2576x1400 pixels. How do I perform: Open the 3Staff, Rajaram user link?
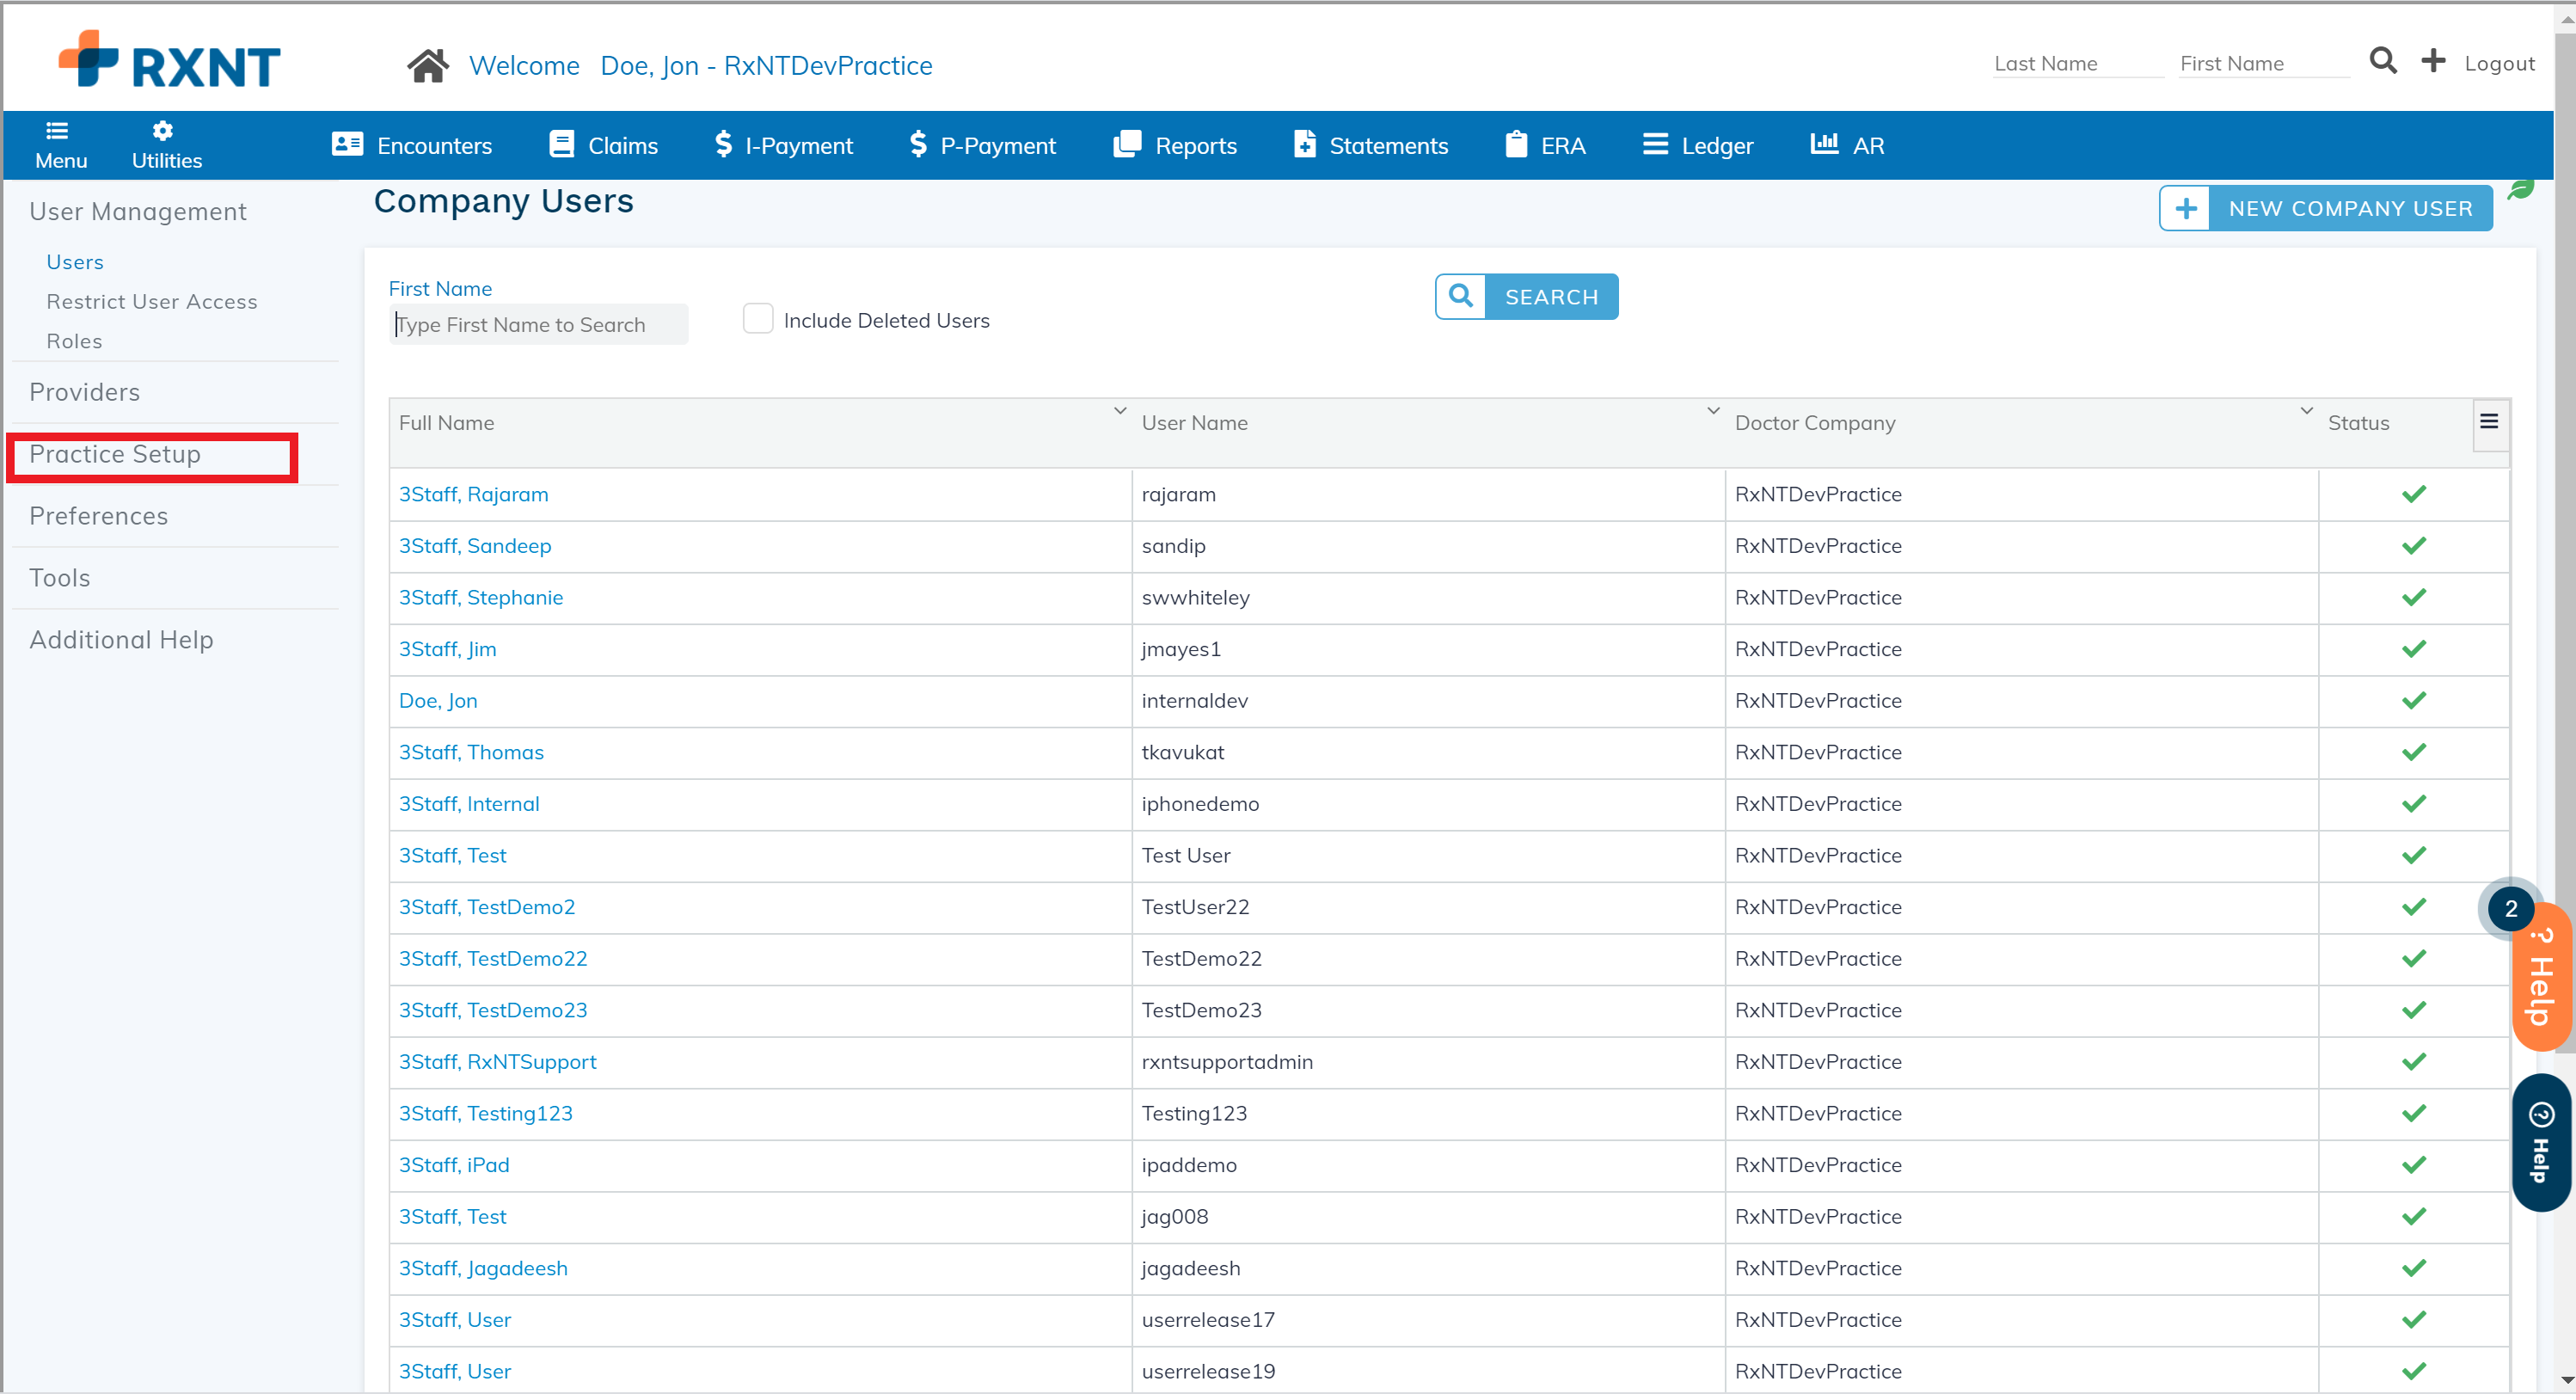[474, 495]
